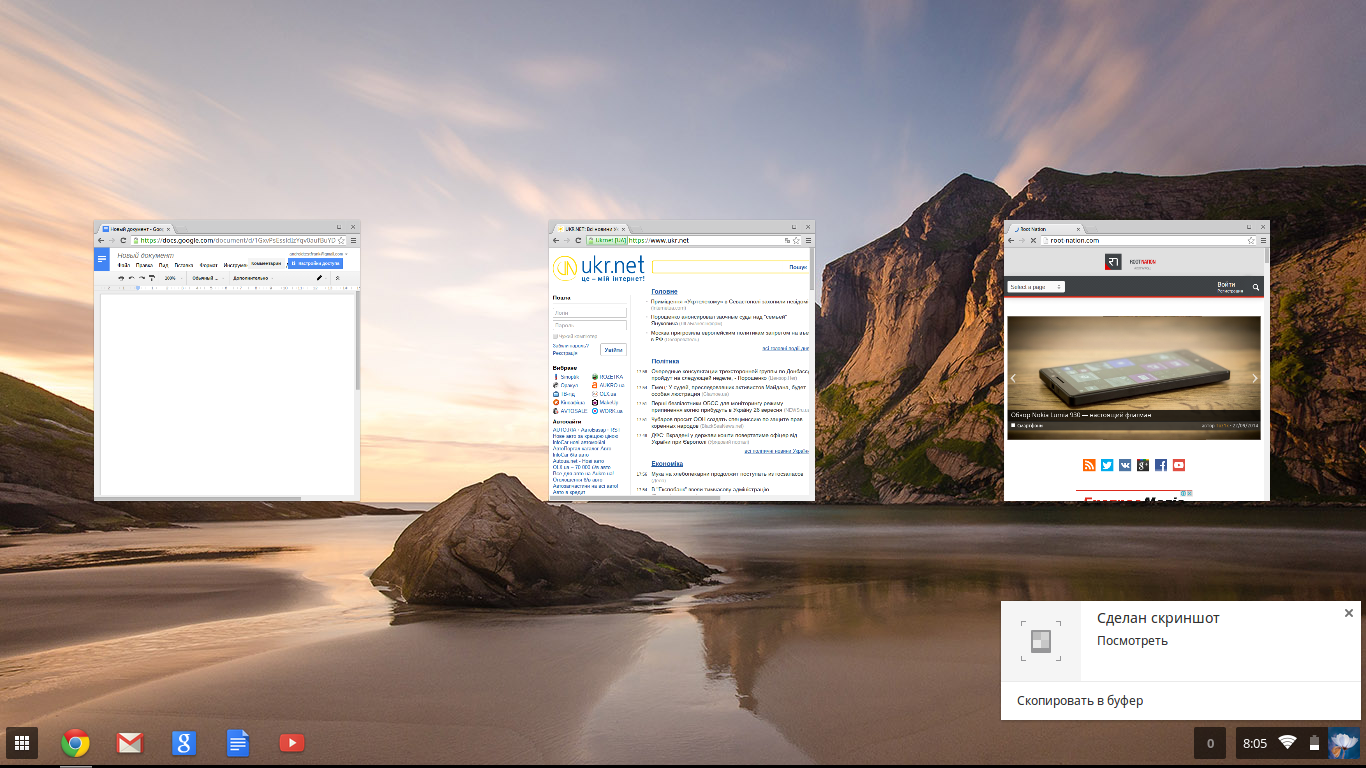Open the 'Головне' news section link
The height and width of the screenshot is (768, 1366).
(x=664, y=291)
